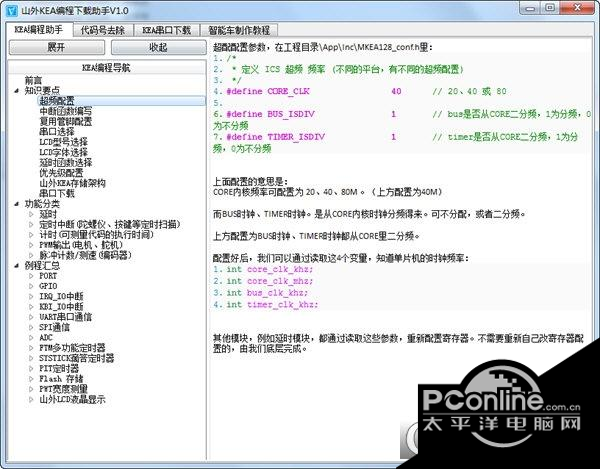
Task: Expand the 脉冲计数/测速 tree node
Action: pyautogui.click(x=31, y=255)
